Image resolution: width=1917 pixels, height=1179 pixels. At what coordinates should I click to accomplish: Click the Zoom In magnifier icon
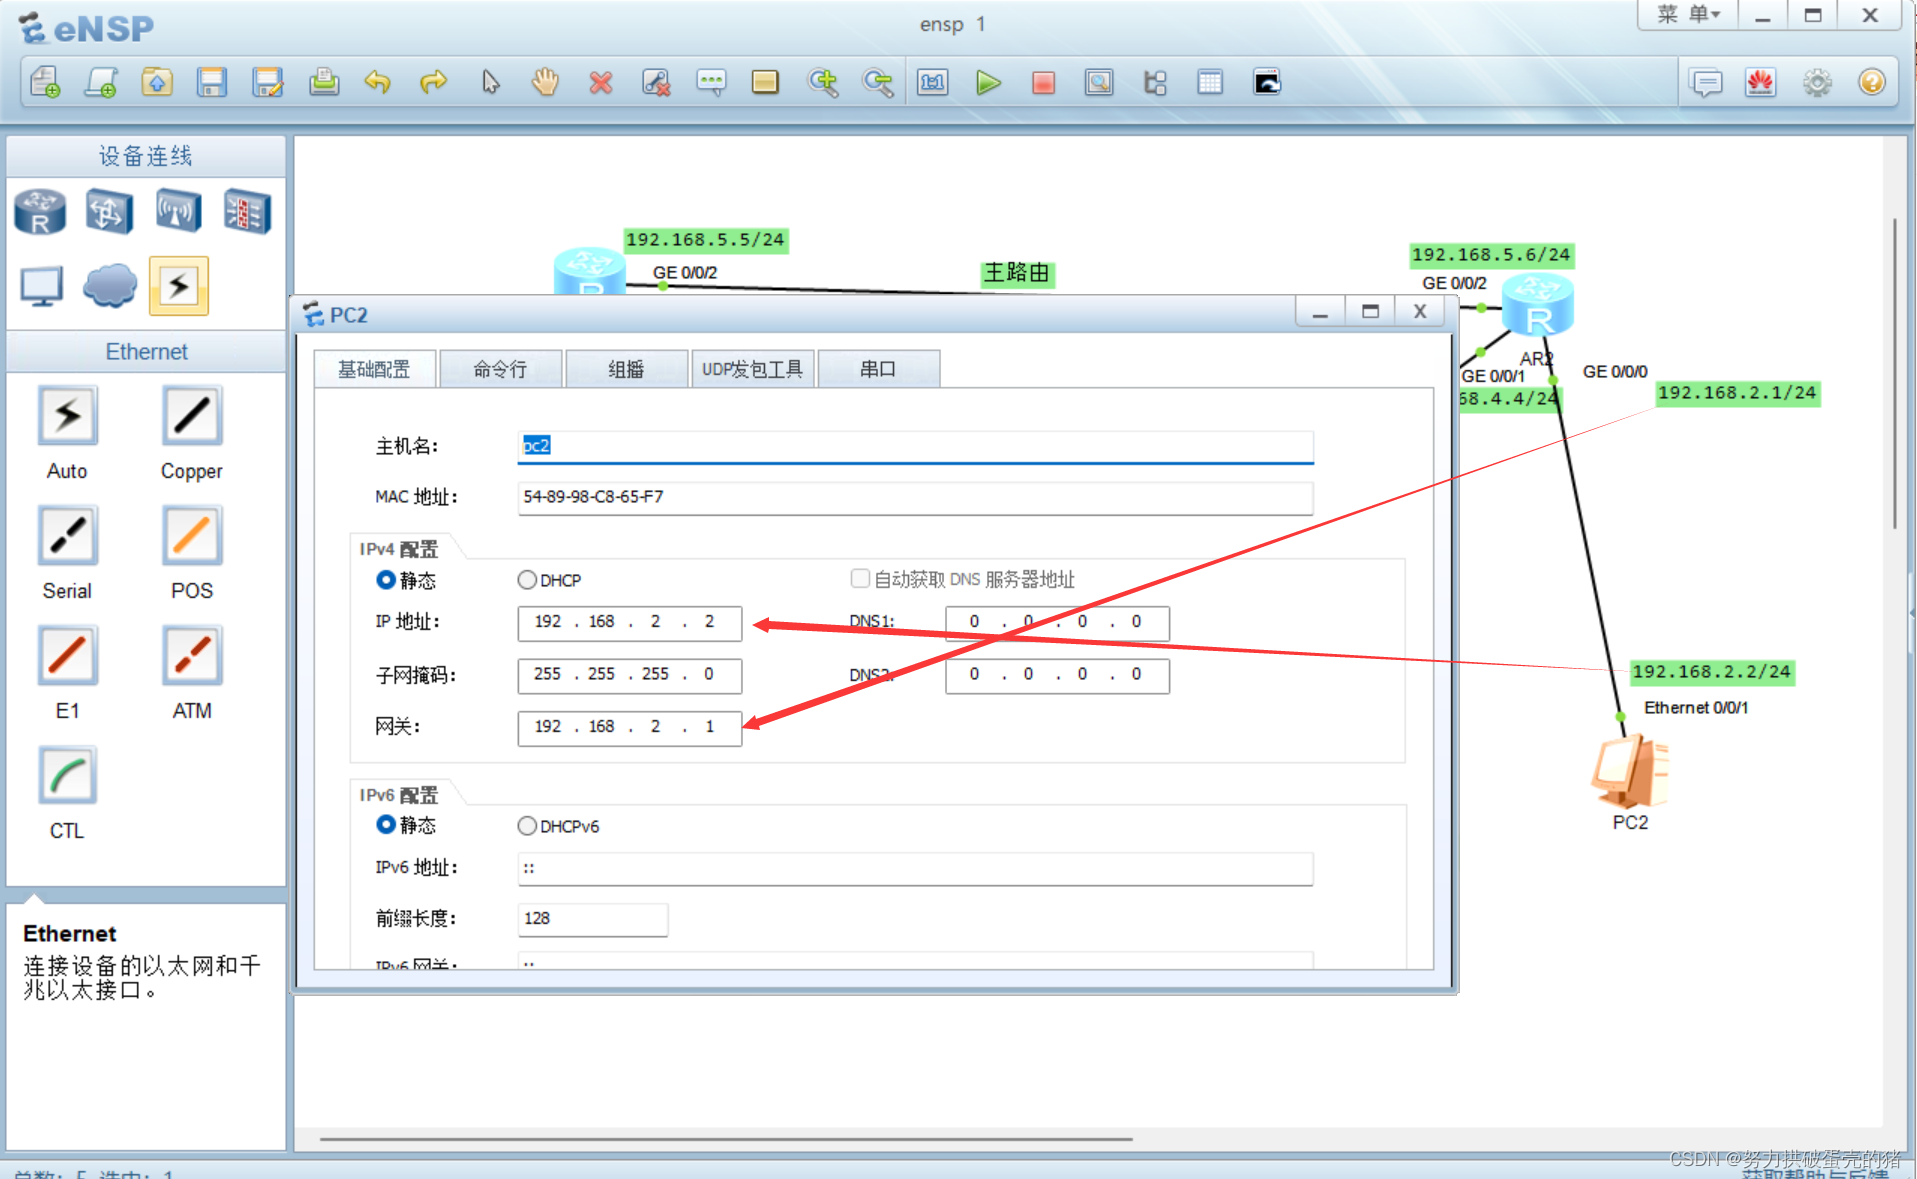tap(823, 82)
